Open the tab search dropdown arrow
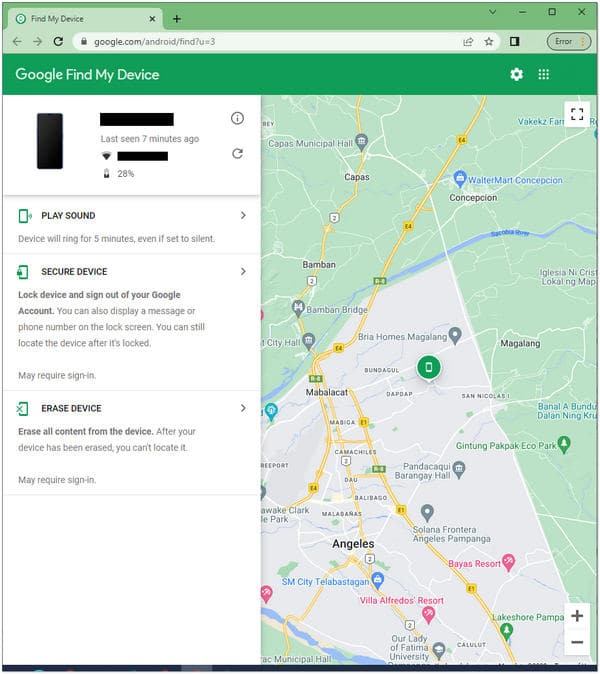The width and height of the screenshot is (600, 674). (493, 12)
